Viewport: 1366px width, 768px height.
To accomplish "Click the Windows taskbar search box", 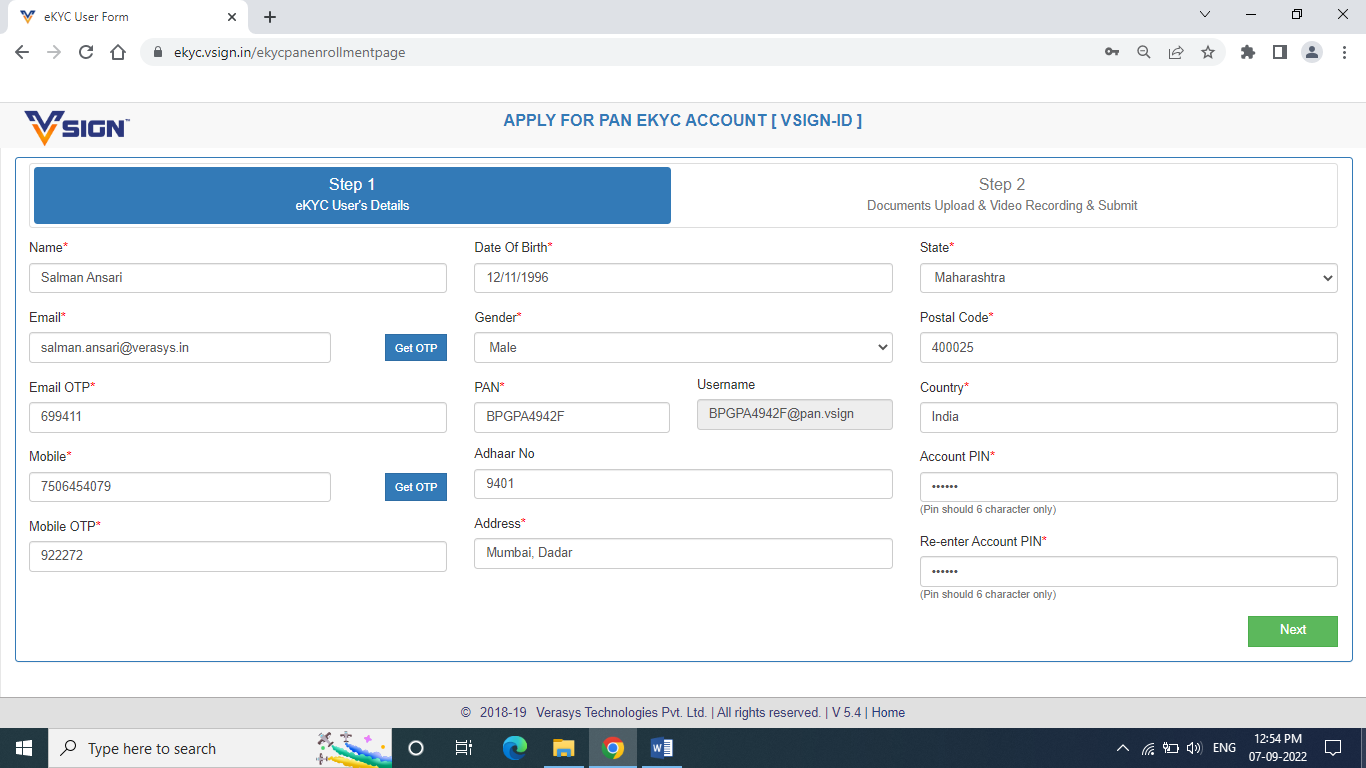I will point(220,748).
